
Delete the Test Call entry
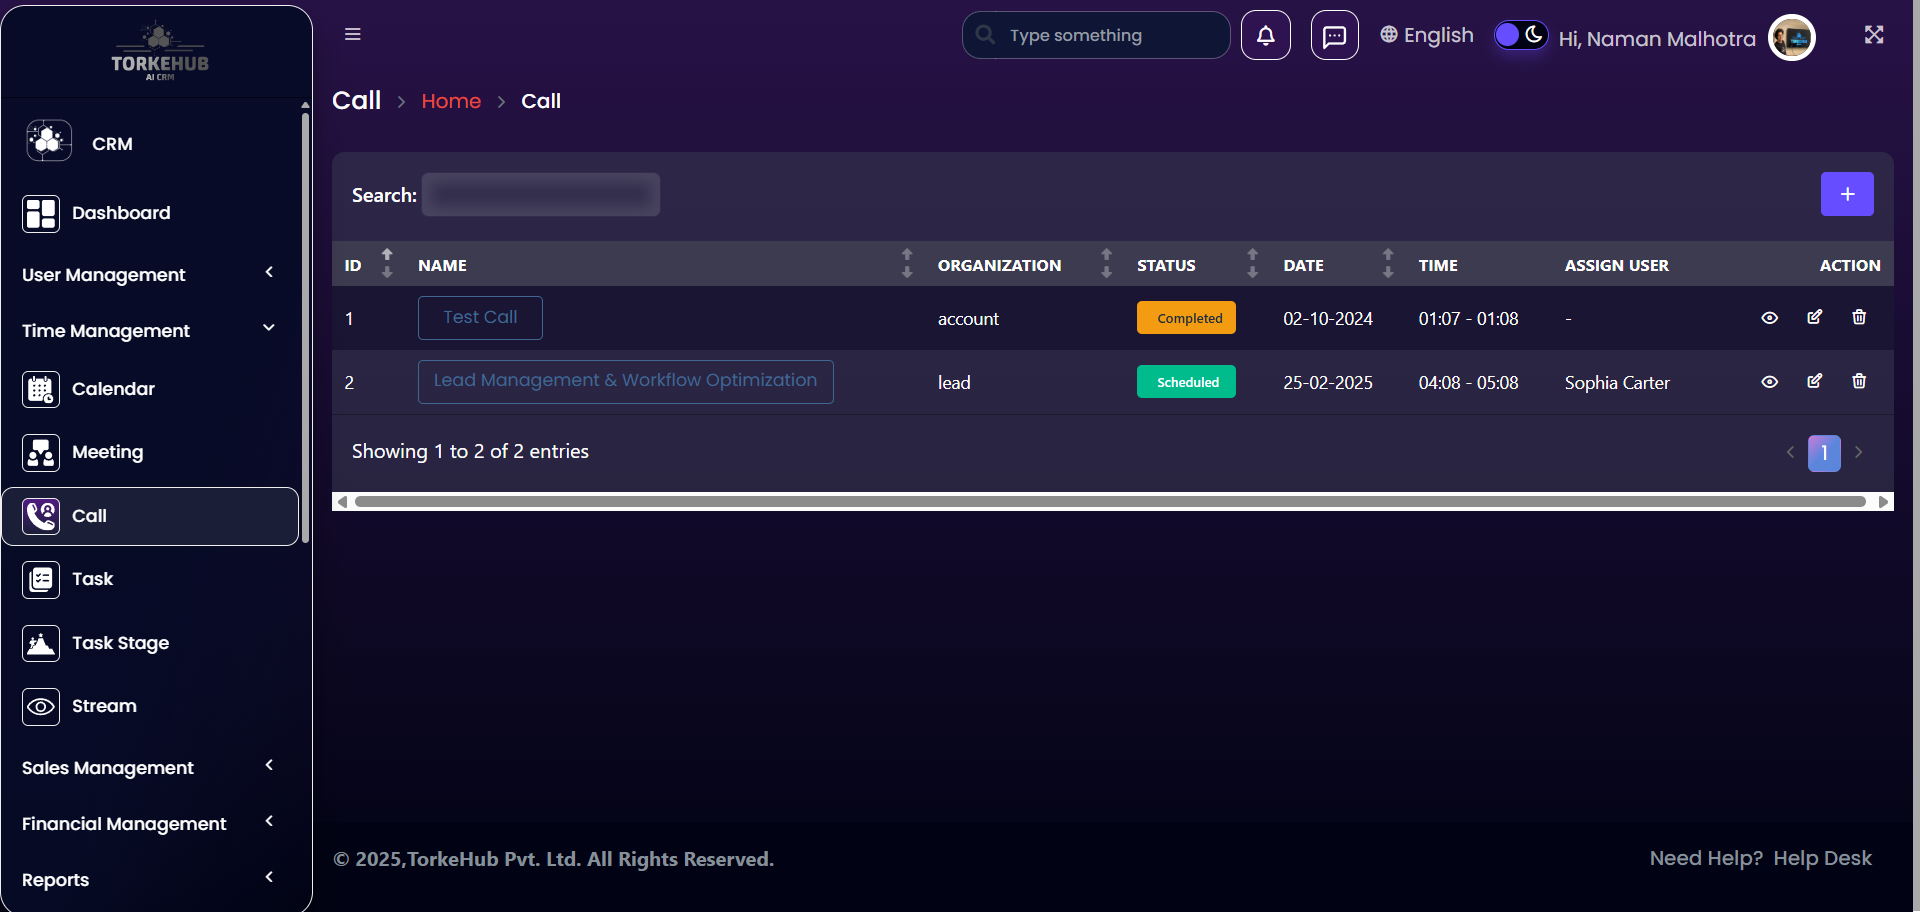click(x=1858, y=318)
